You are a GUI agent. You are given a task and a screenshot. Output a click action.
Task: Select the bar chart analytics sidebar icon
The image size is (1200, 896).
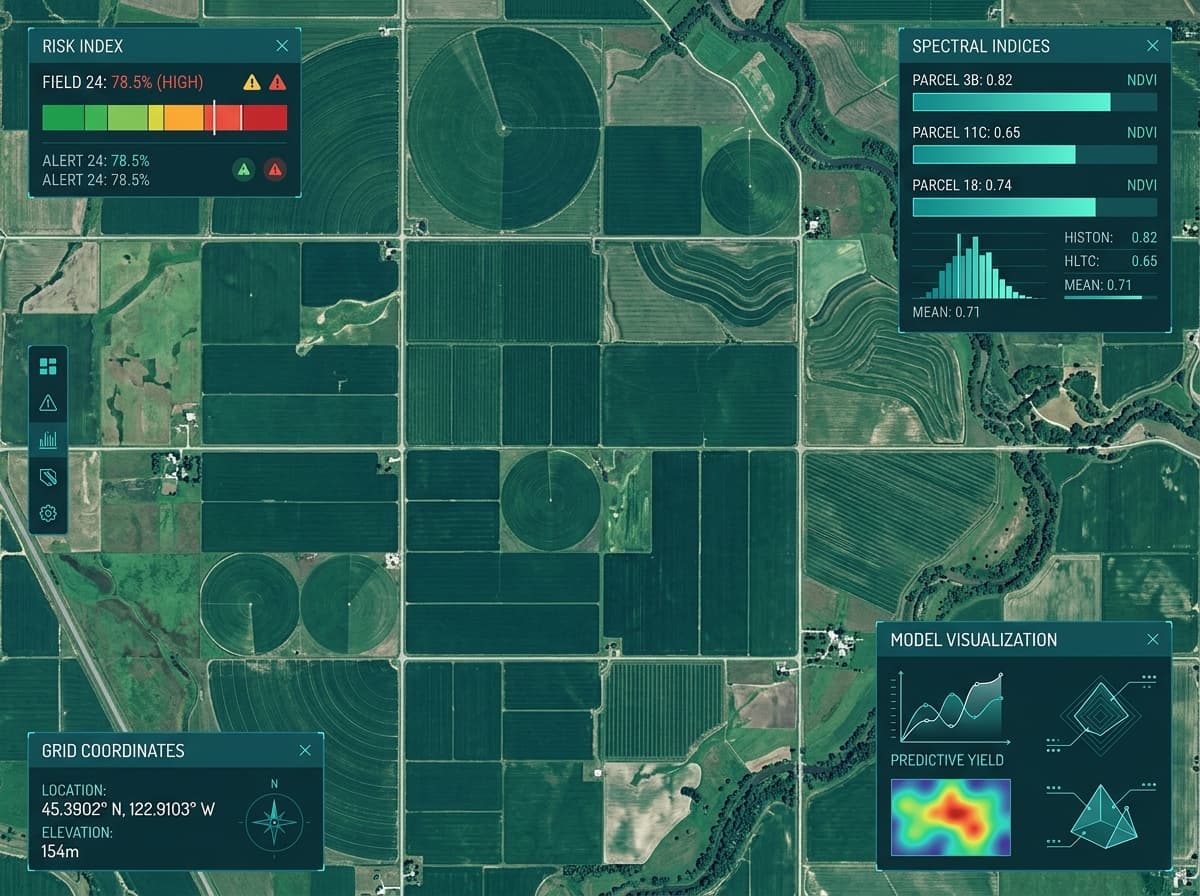[48, 439]
